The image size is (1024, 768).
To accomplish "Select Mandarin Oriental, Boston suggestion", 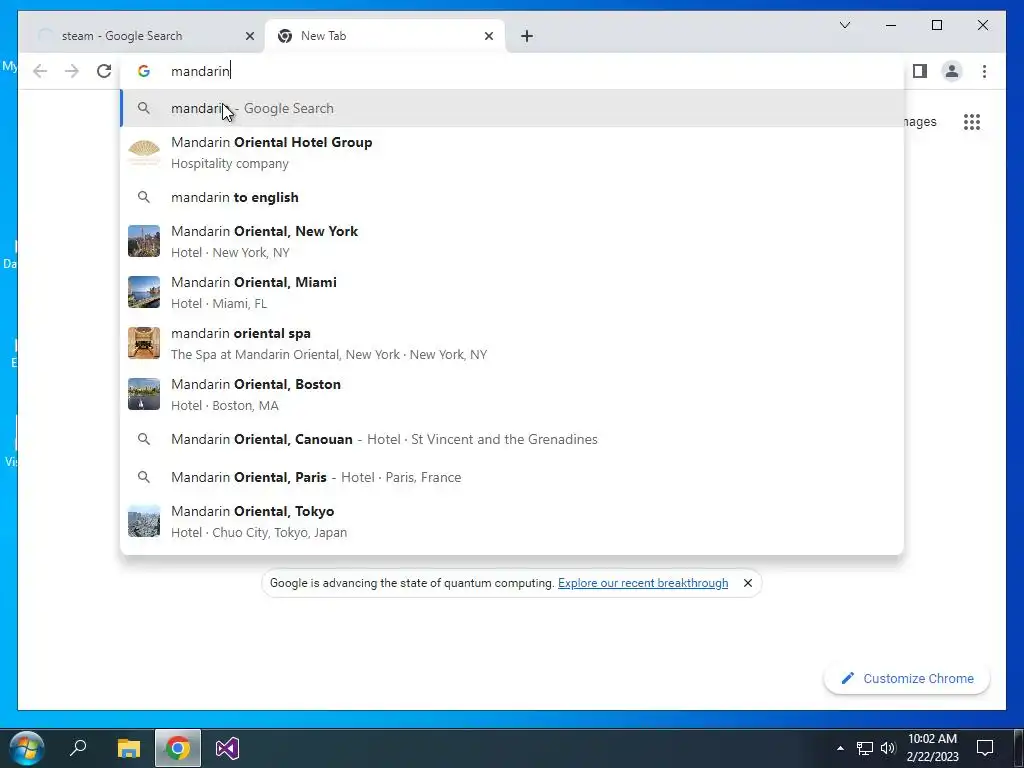I will pos(512,394).
